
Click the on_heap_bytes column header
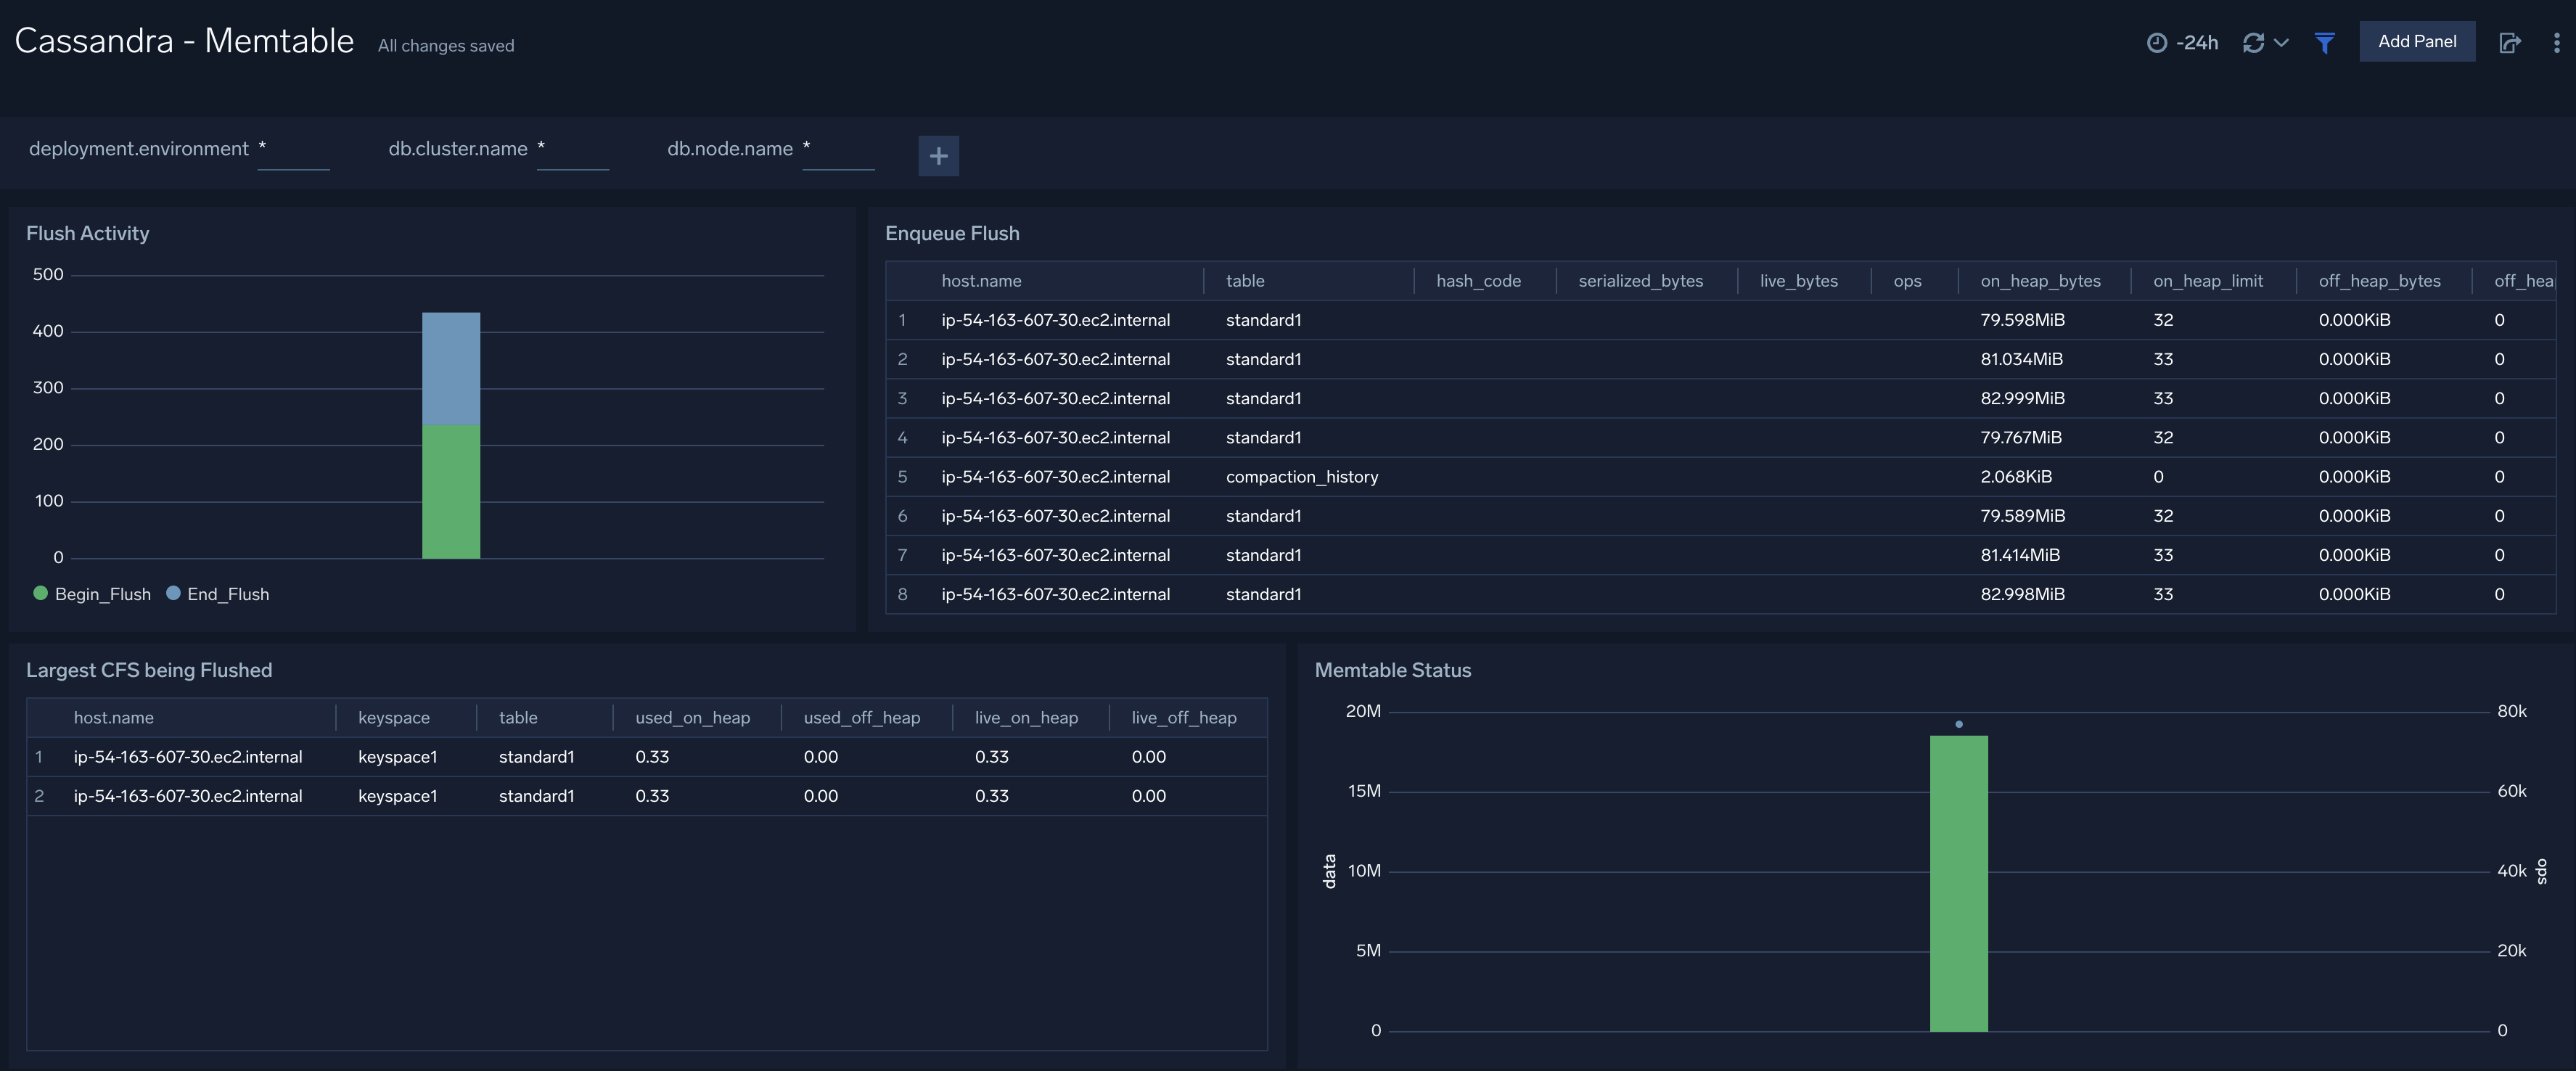click(2040, 281)
